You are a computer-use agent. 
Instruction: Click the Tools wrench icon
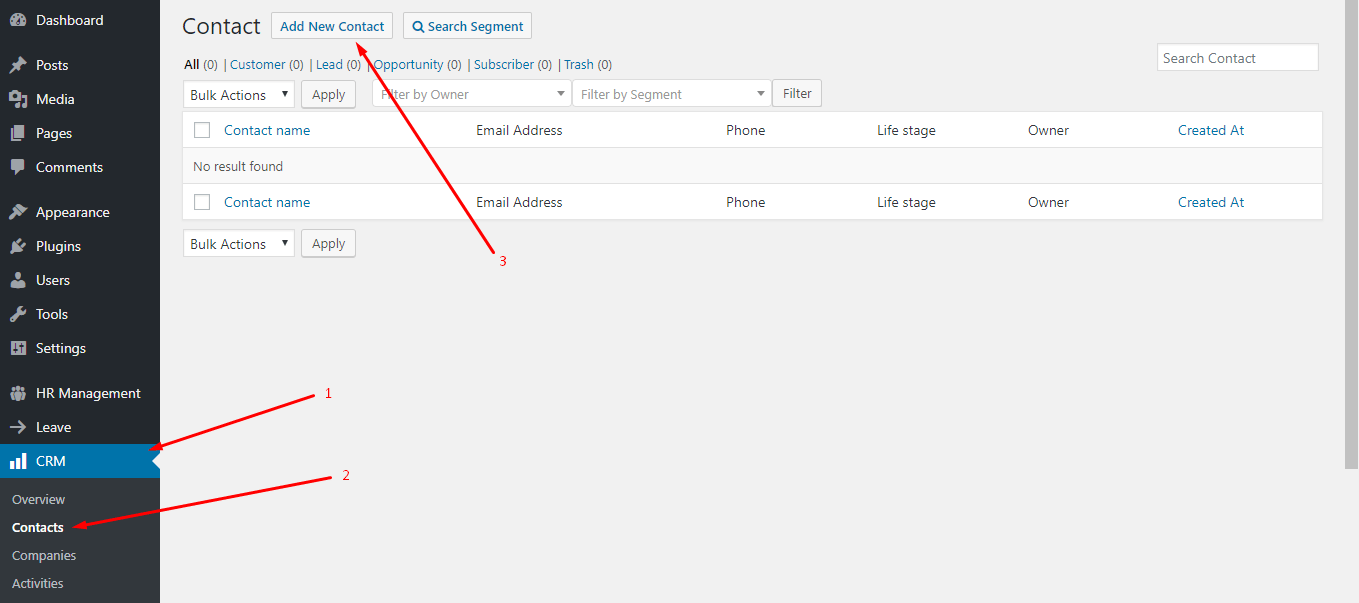click(x=18, y=314)
